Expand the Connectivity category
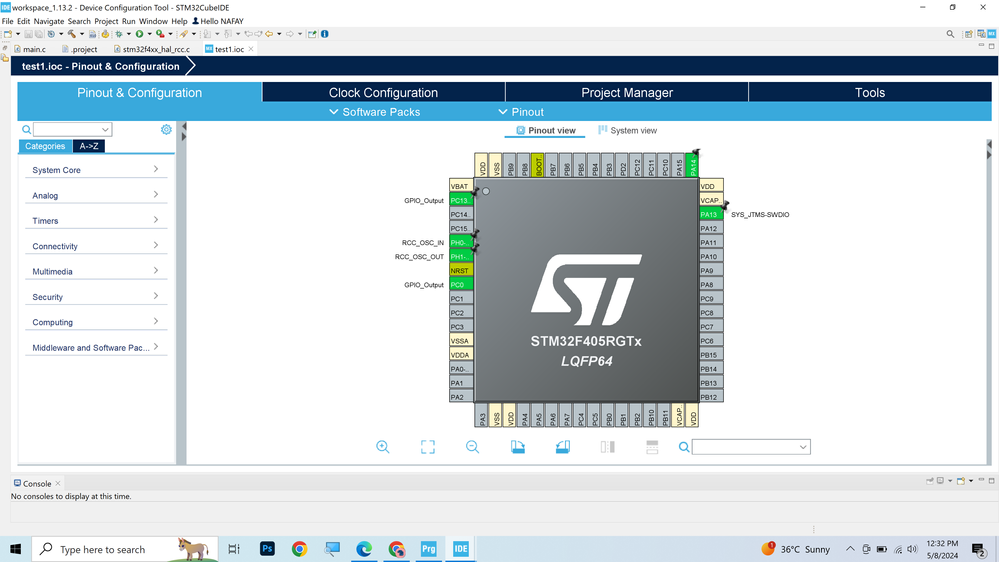 pos(96,247)
